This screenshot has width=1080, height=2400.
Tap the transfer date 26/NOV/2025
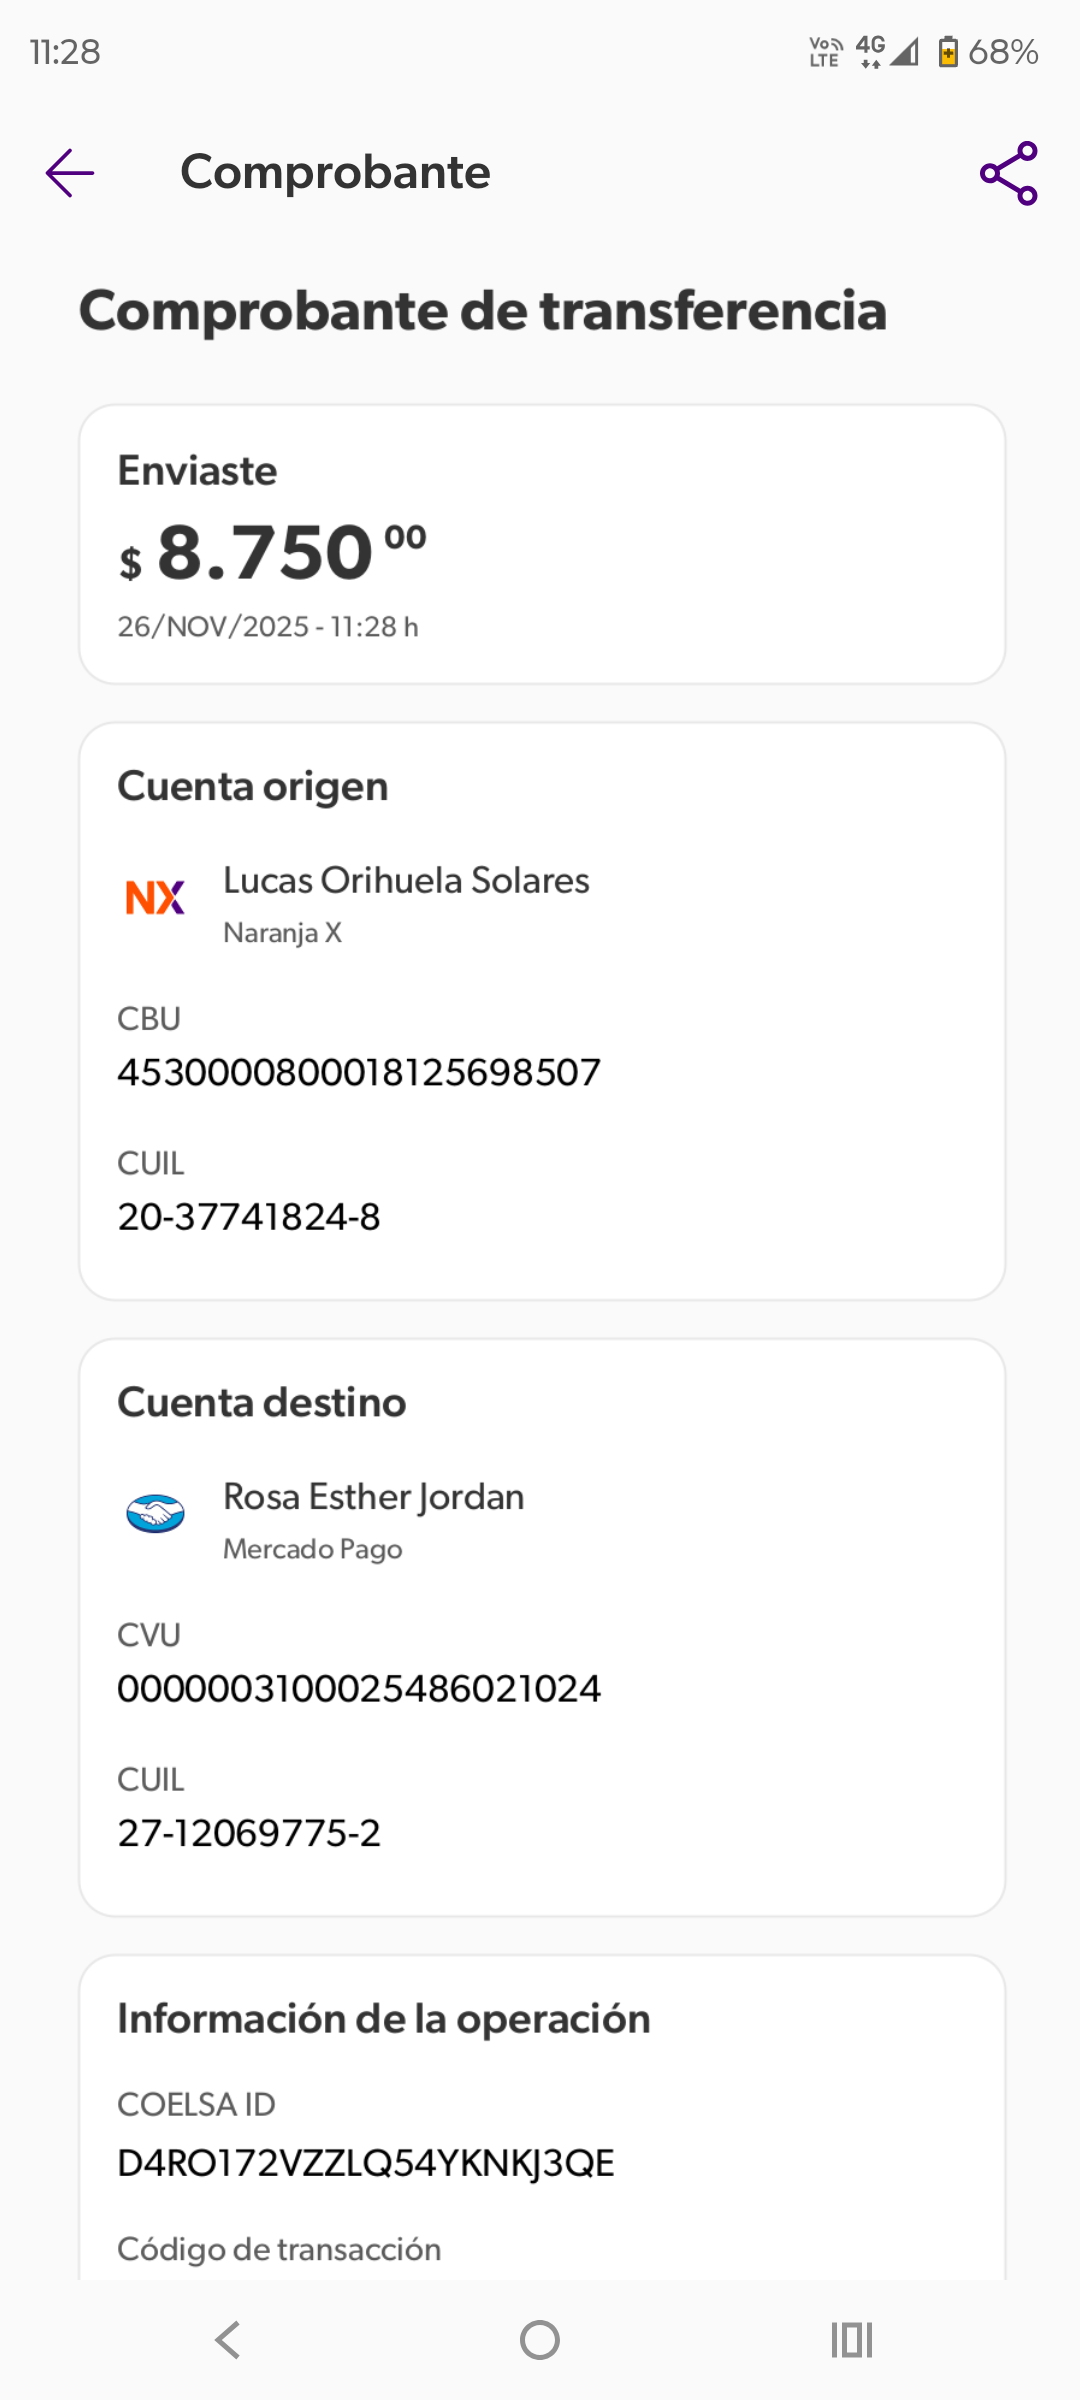[x=213, y=627]
